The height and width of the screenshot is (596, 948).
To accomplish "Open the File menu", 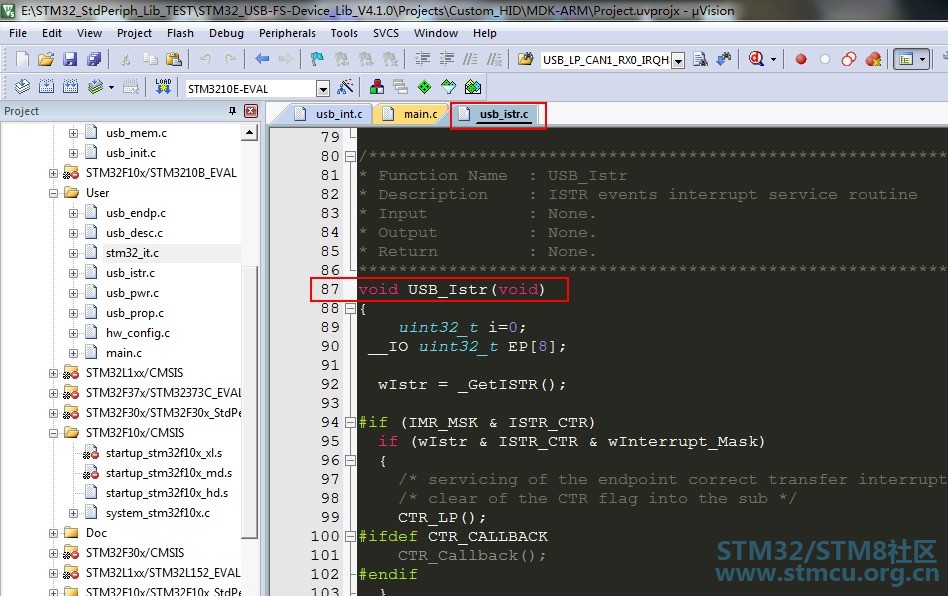I will point(18,33).
